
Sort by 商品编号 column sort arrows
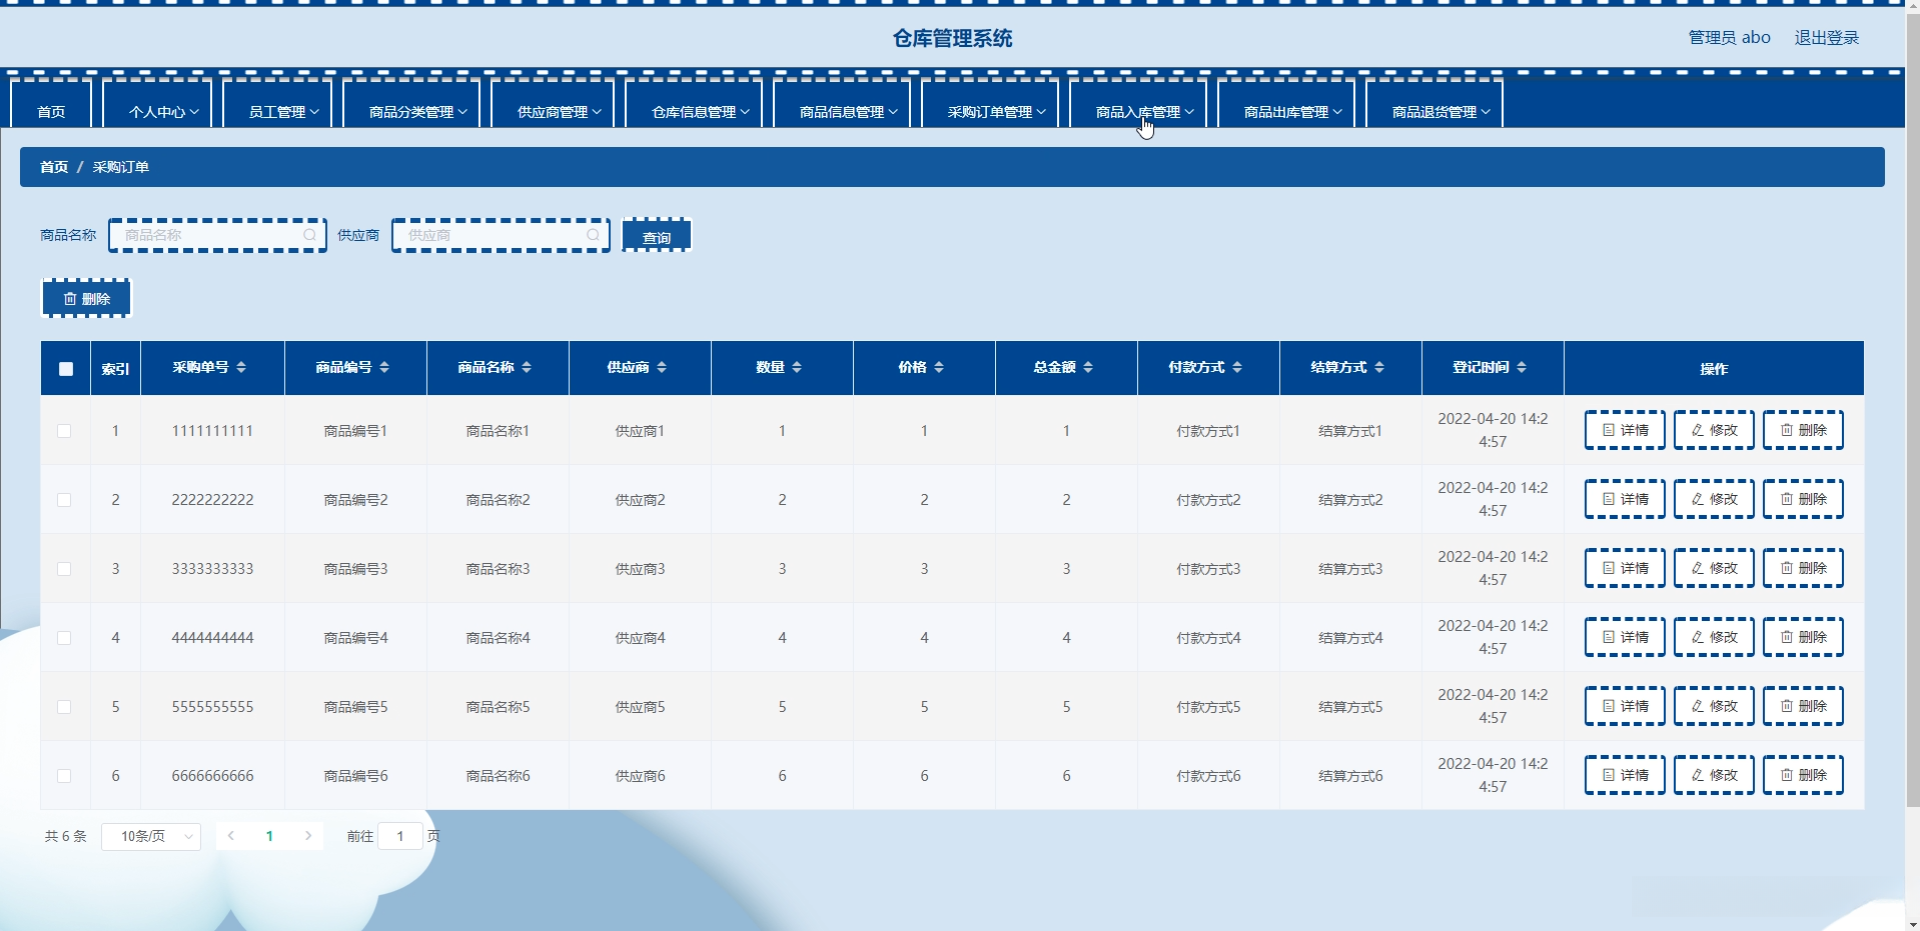tap(384, 368)
